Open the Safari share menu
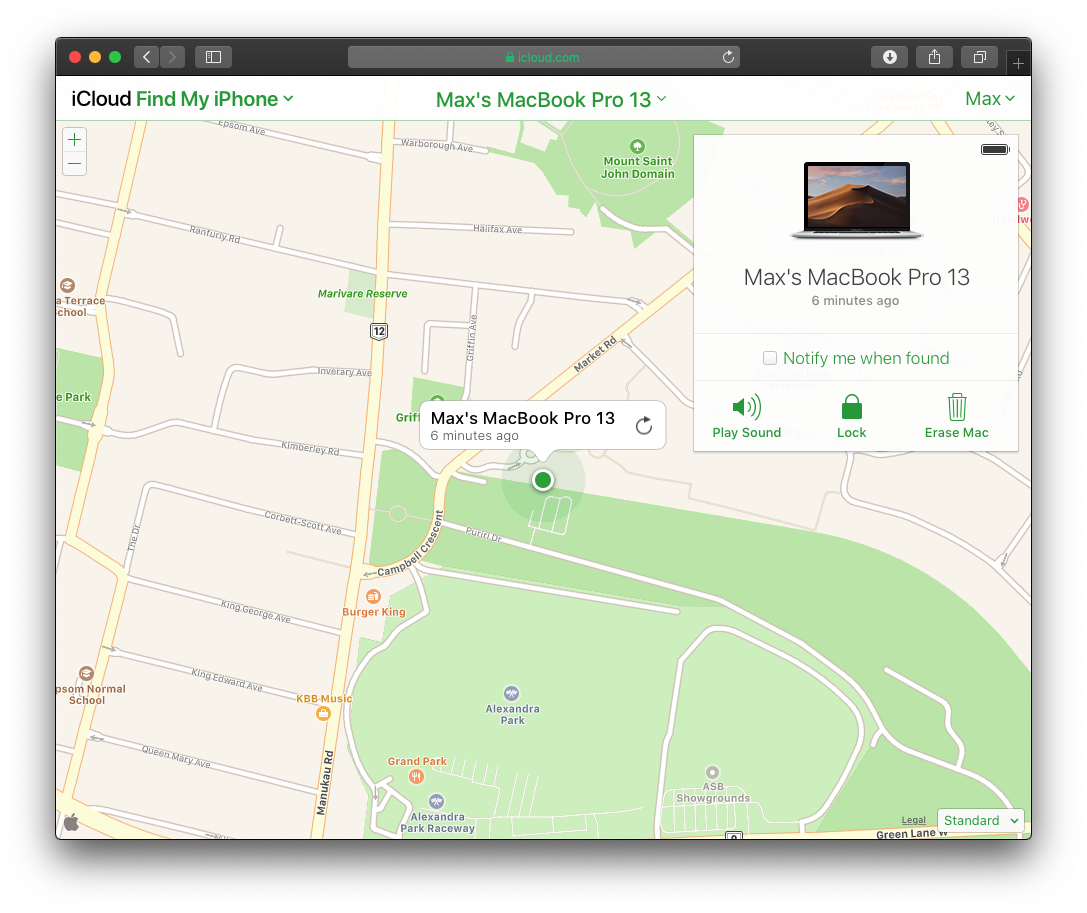1087x913 pixels. point(934,57)
